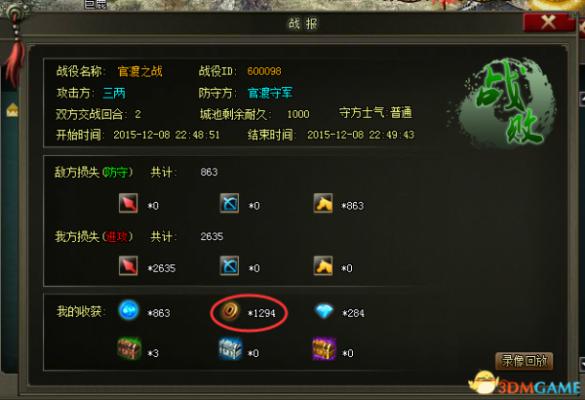This screenshot has height=400, width=585.
Task: Click the purple treasure chest icon
Action: tap(324, 349)
